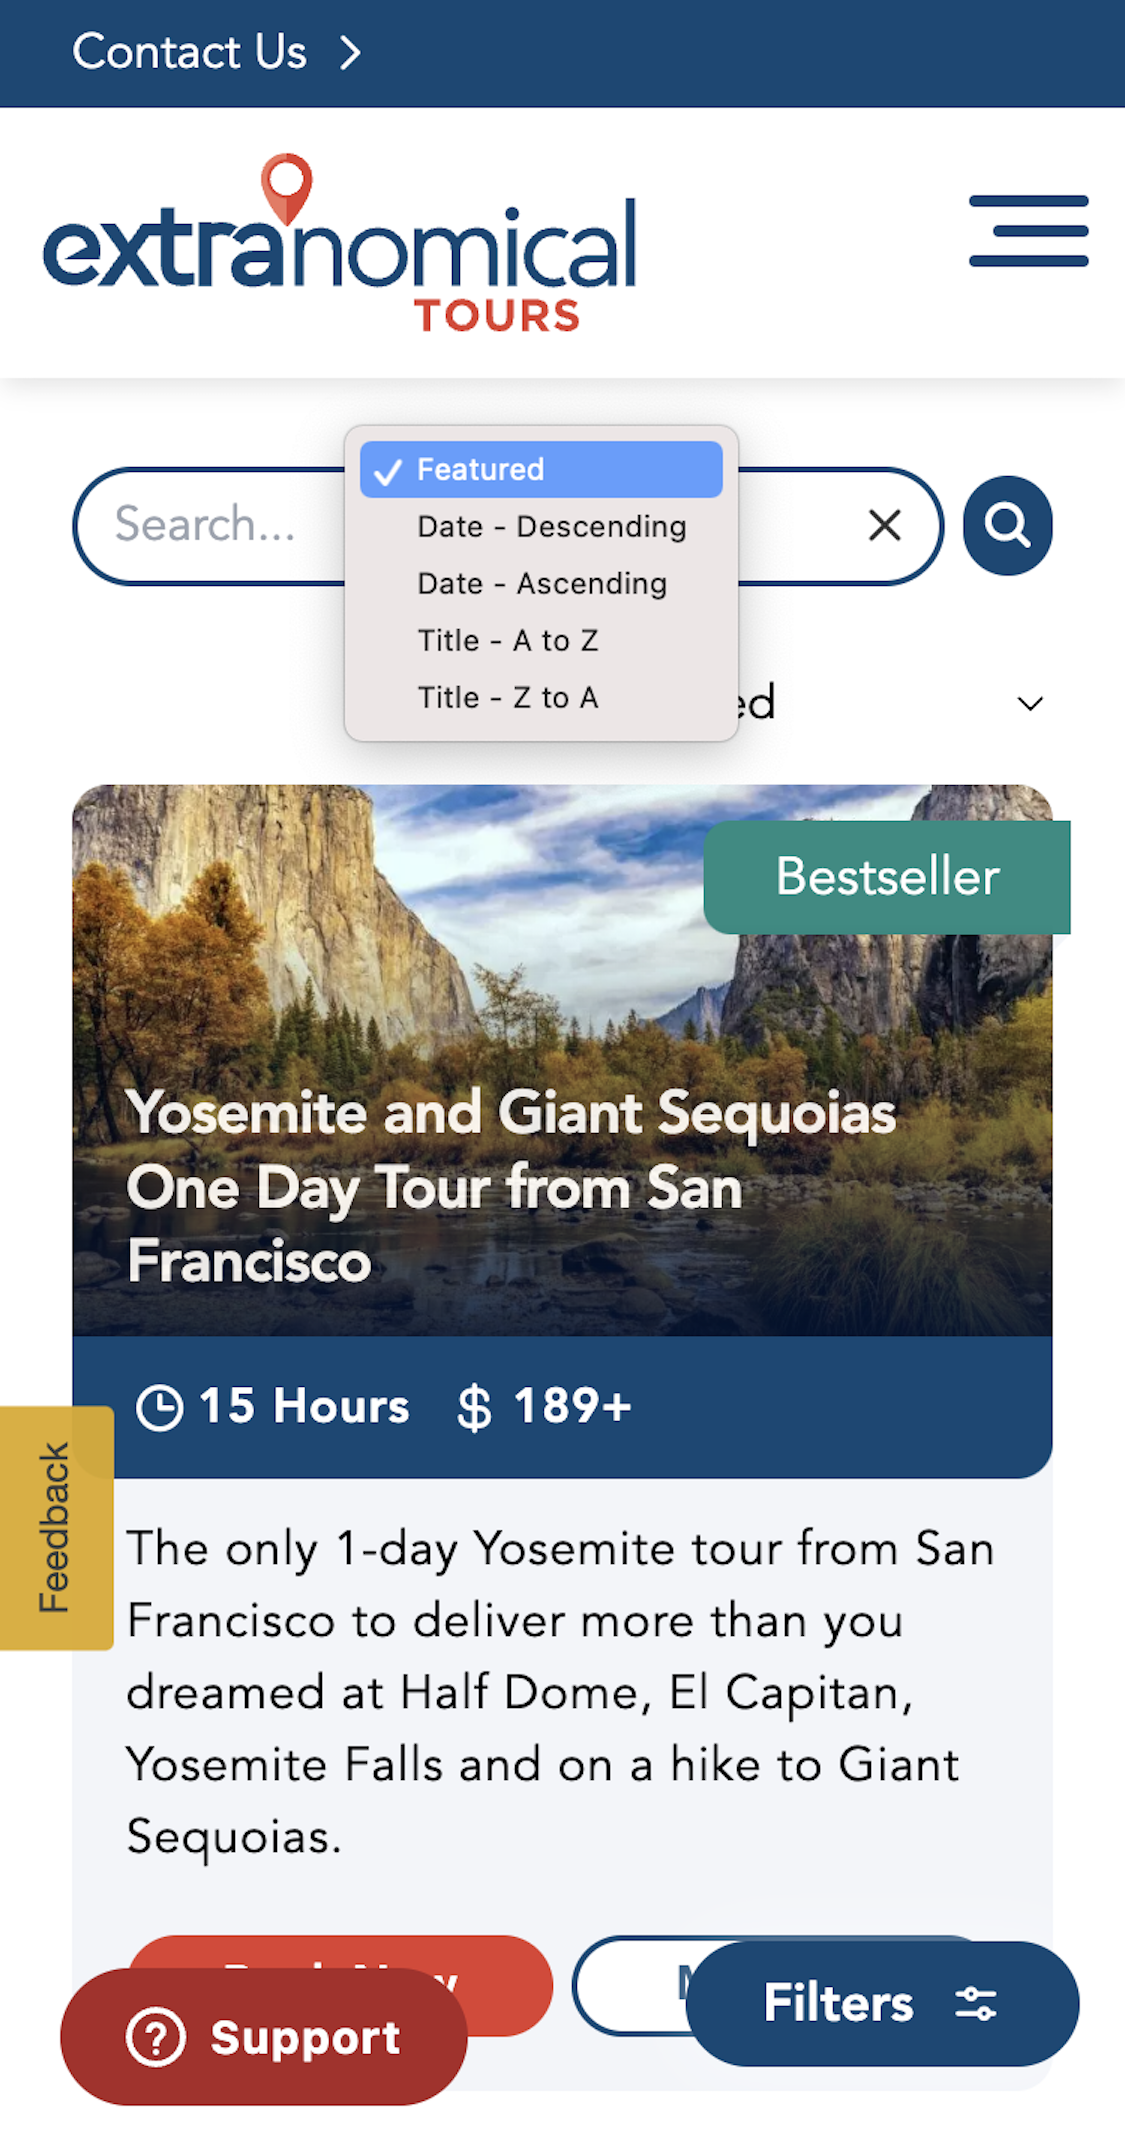Select Date - Descending sorting

point(550,526)
